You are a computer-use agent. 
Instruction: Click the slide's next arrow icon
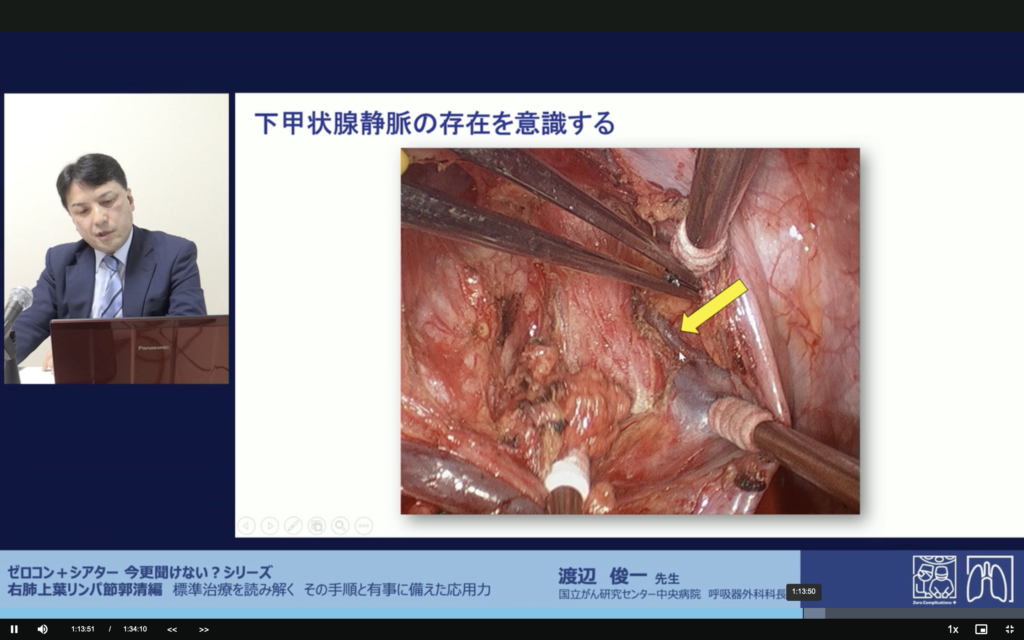[x=270, y=525]
